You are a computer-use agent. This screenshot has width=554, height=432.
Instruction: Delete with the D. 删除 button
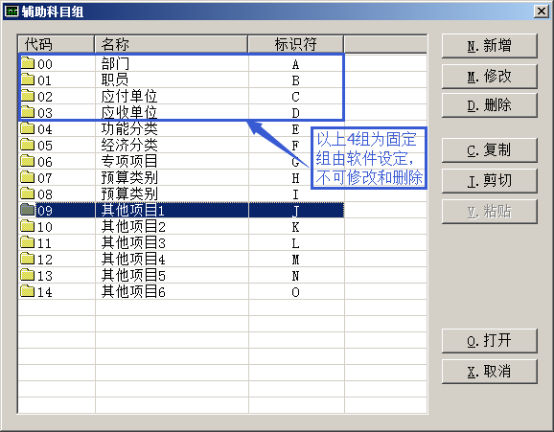490,105
